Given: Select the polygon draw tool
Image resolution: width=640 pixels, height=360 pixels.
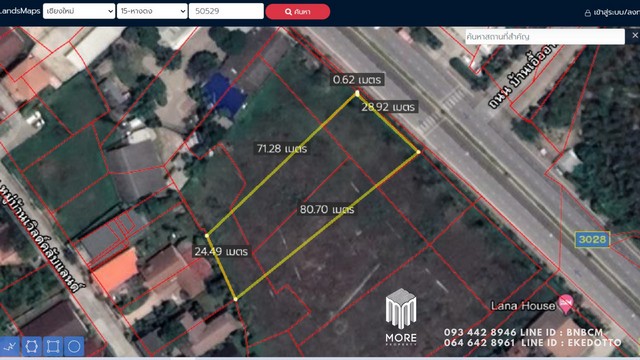Looking at the screenshot, I should [31, 346].
